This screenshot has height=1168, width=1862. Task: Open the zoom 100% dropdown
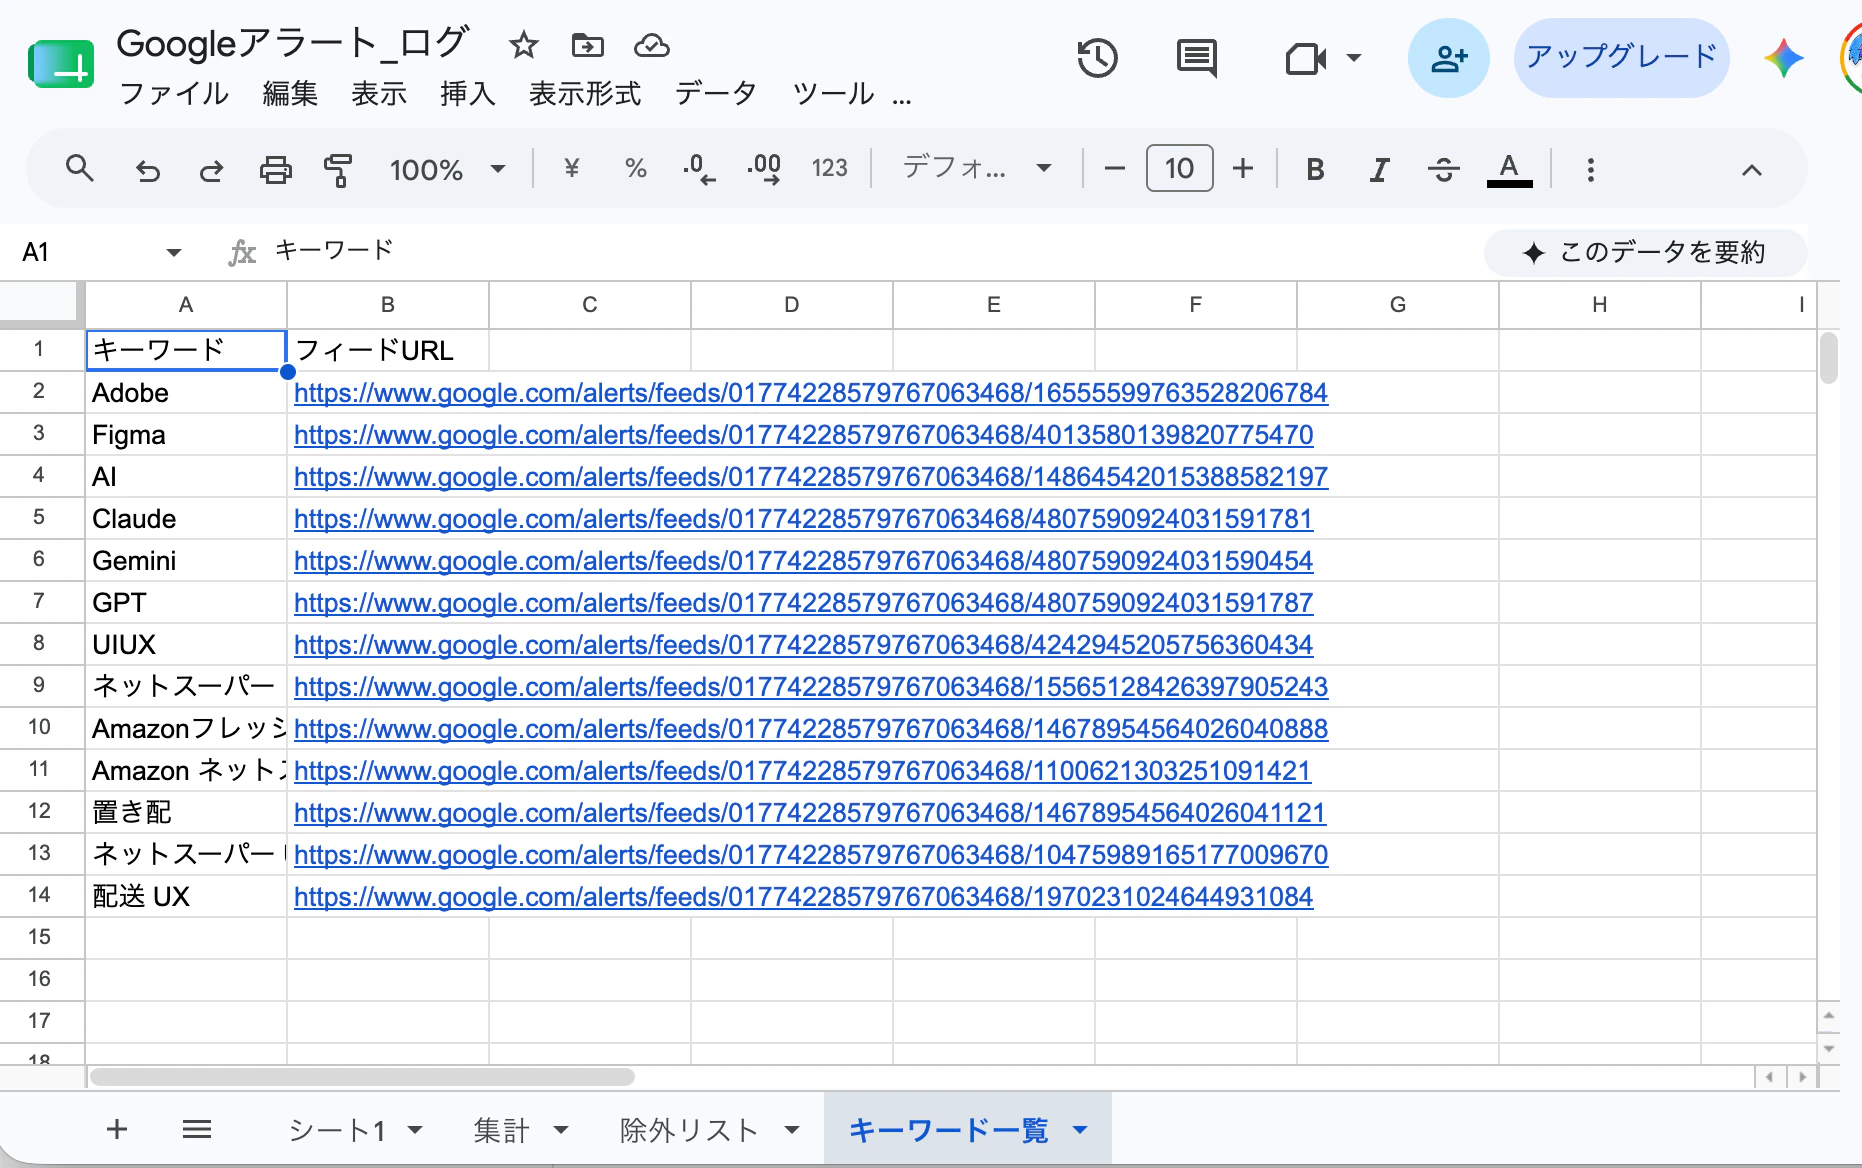point(447,169)
